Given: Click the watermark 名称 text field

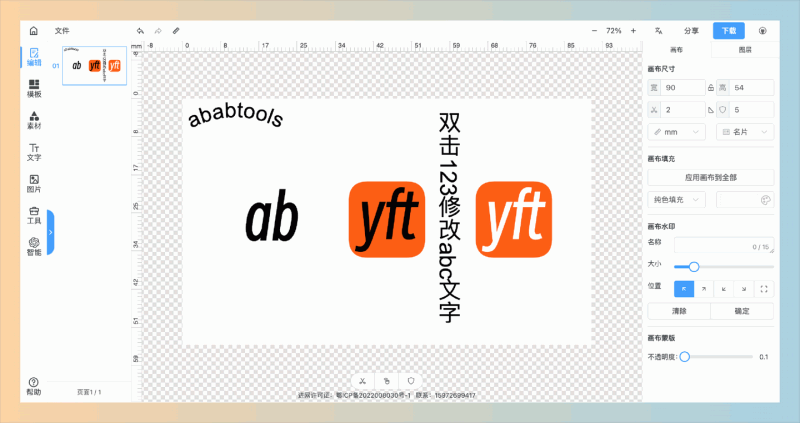Looking at the screenshot, I should pos(724,245).
